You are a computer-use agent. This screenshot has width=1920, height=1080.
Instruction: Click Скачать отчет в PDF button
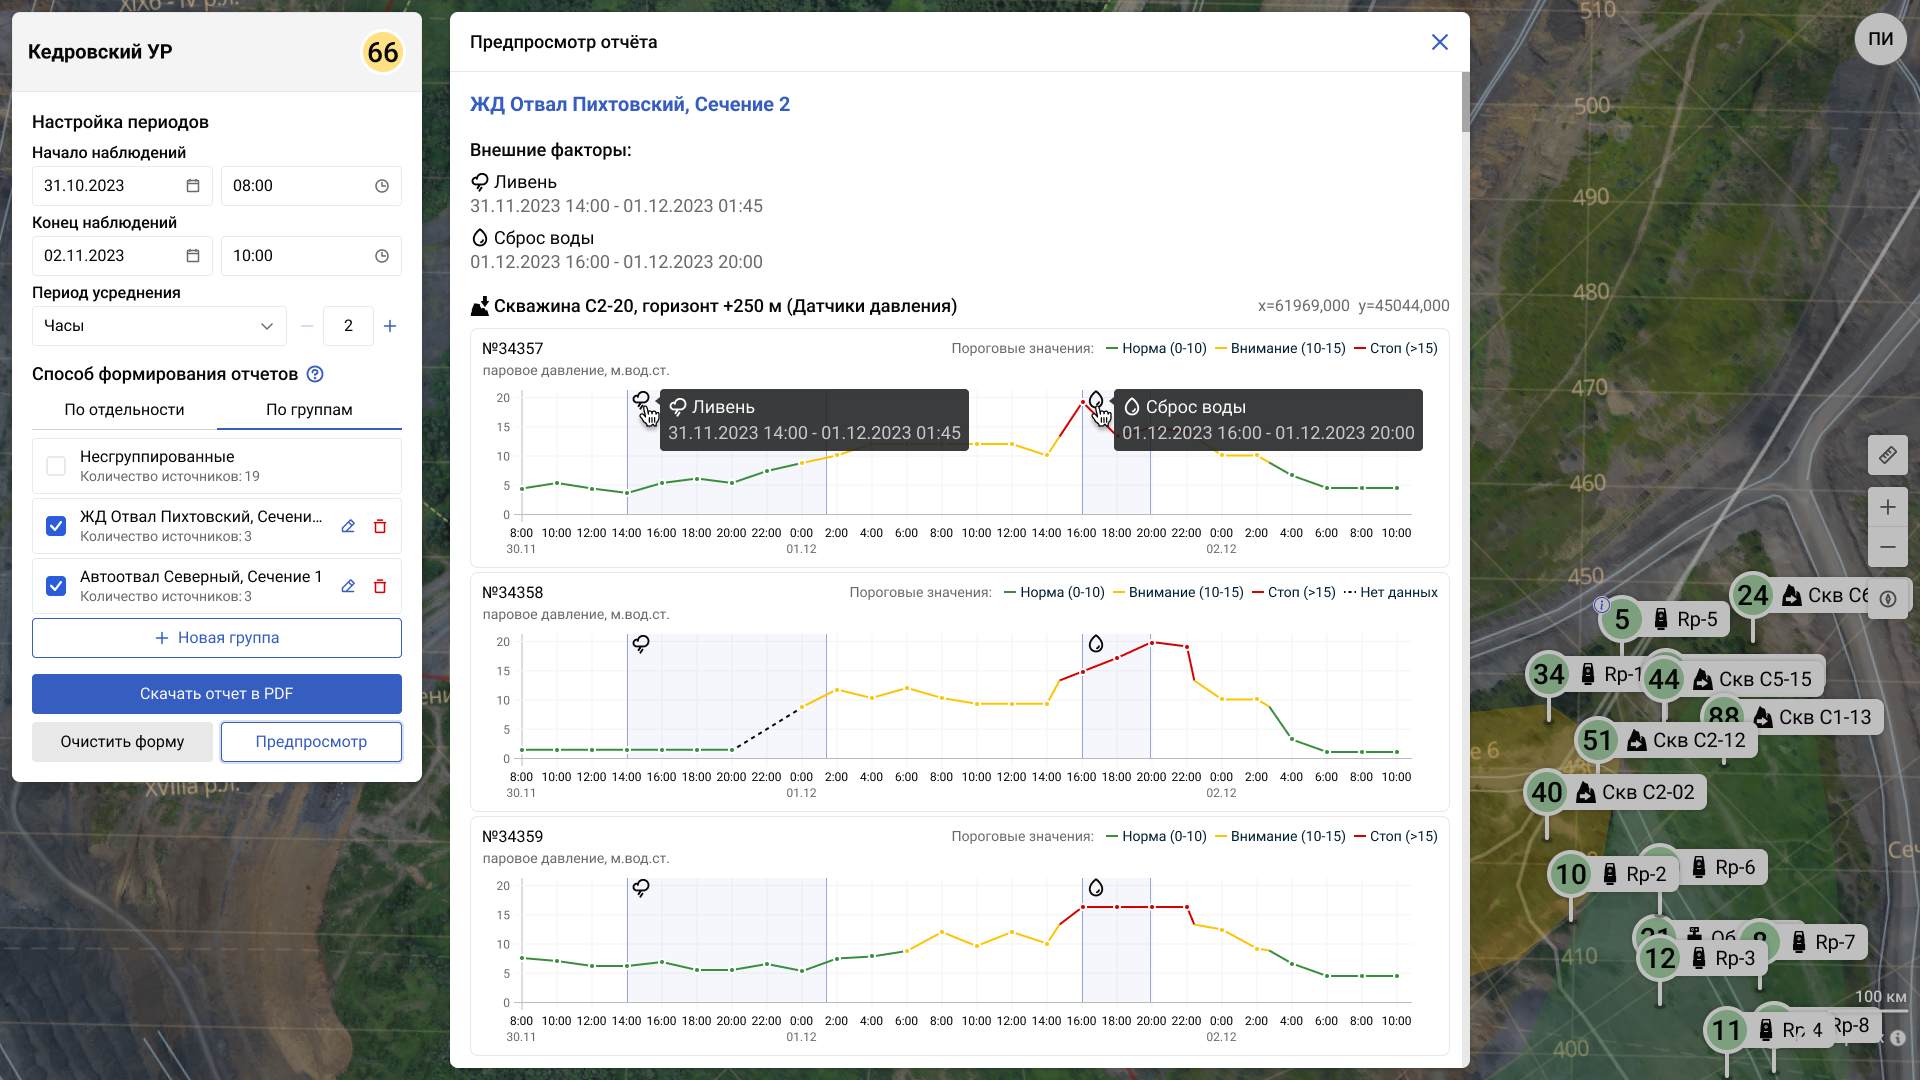click(x=216, y=694)
